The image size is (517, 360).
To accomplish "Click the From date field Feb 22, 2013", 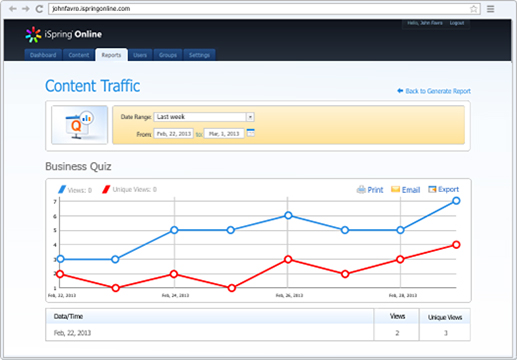I will 174,134.
